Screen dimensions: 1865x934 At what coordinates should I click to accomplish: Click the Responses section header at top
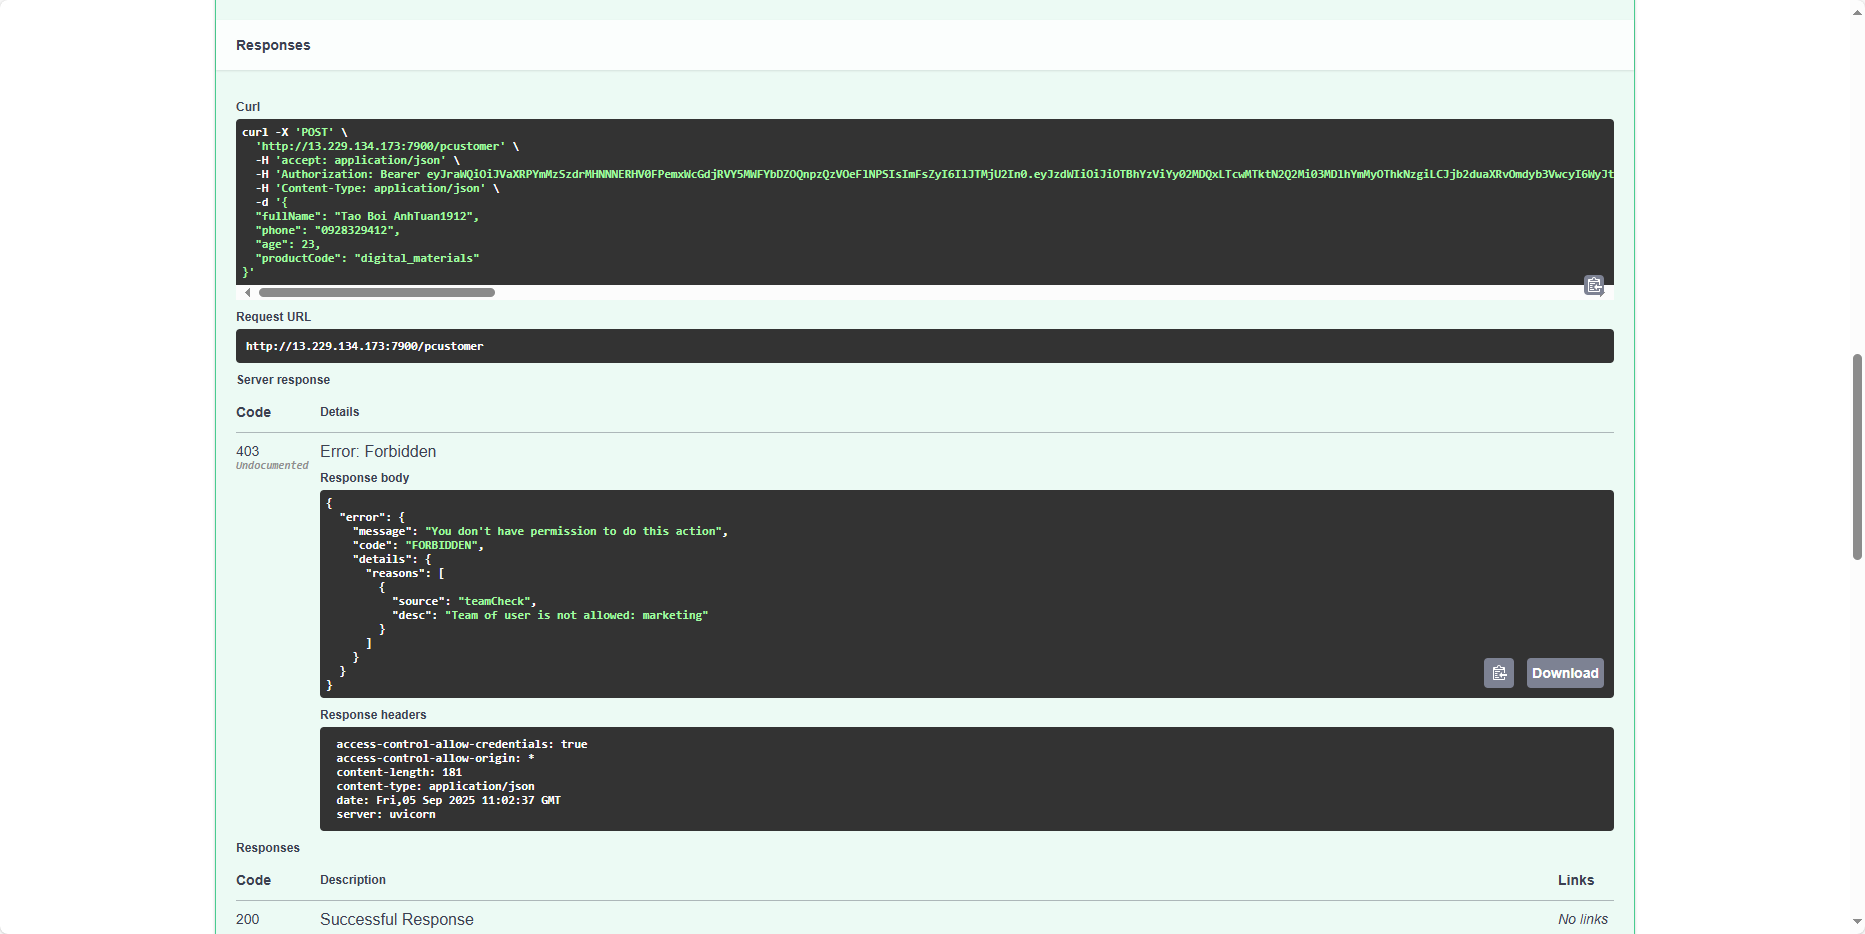273,45
